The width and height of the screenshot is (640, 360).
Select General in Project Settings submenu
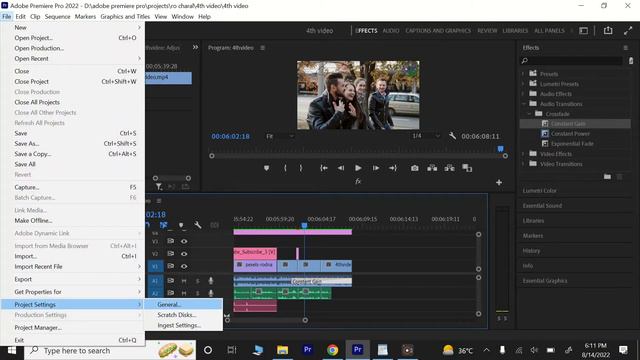[183, 304]
